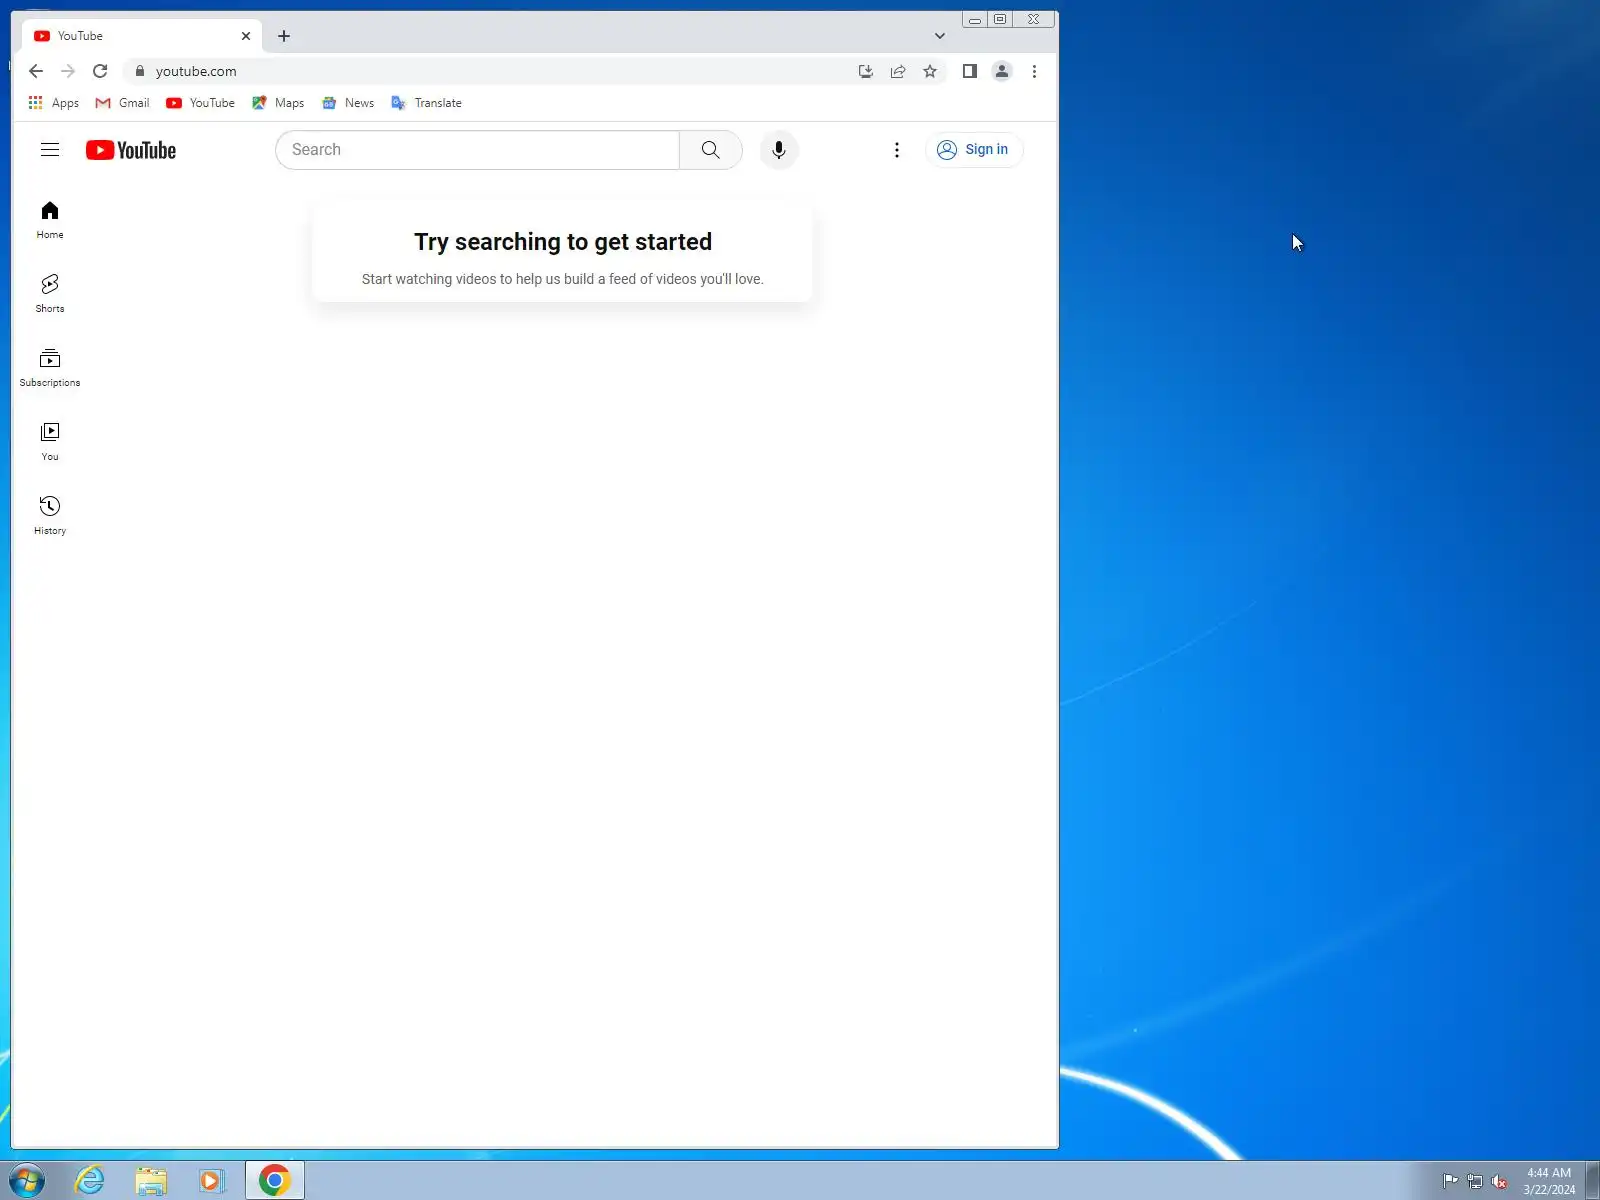Select the YouTube tab in Chrome
The image size is (1600, 1200).
(142, 36)
